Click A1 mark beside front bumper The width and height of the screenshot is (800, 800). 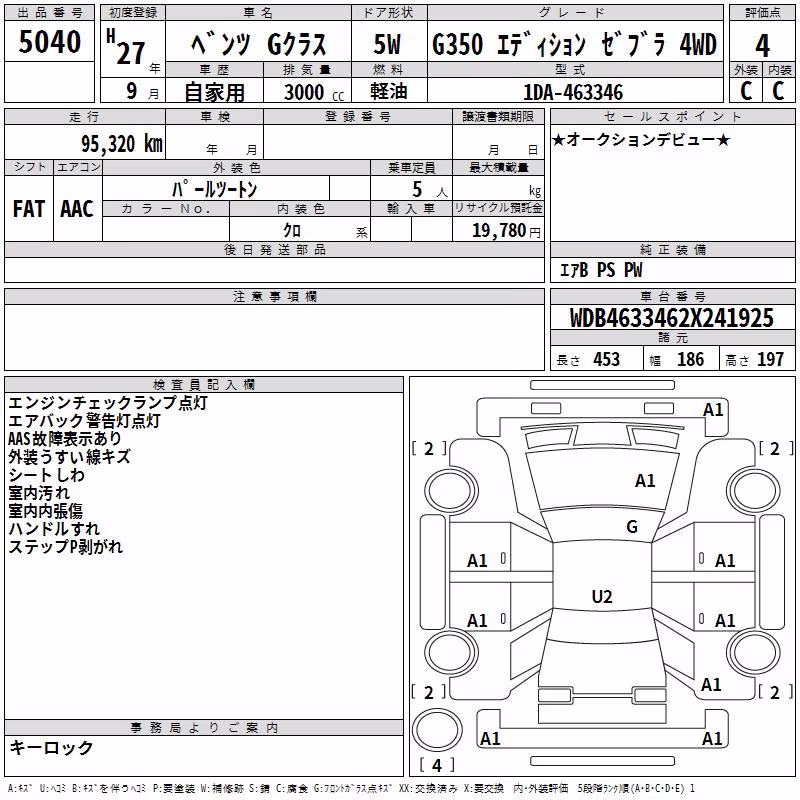(713, 410)
